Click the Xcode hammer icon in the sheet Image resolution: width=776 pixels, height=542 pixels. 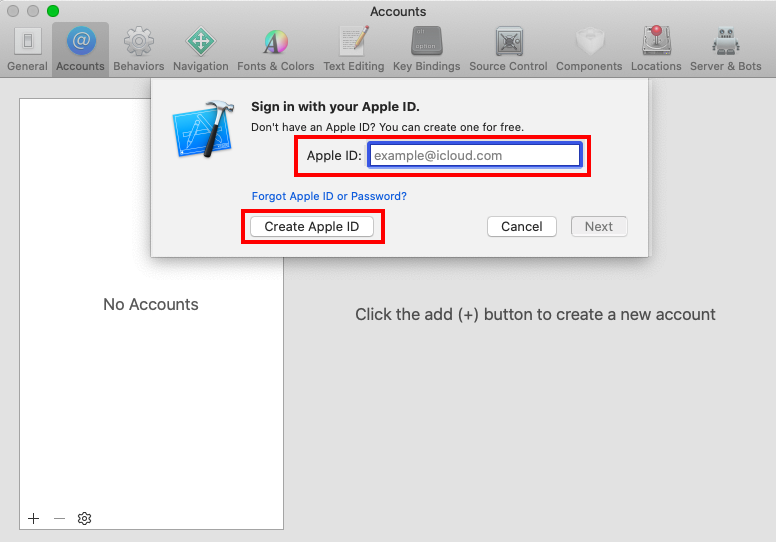click(204, 129)
